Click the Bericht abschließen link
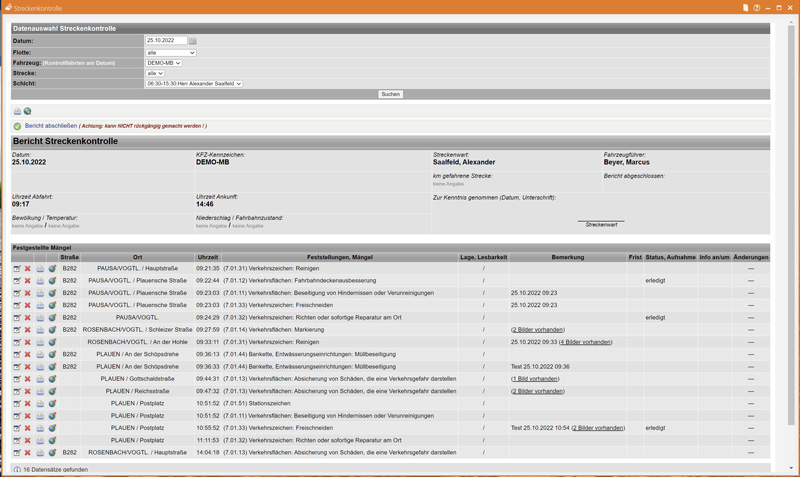Screen dimensions: 800x477 51,125
